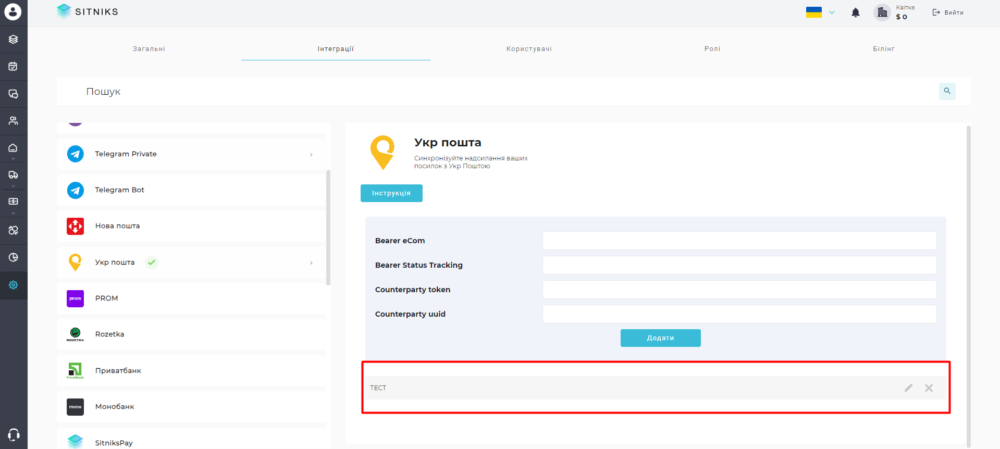
Task: Open the calendar sidebar icon
Action: coord(13,66)
